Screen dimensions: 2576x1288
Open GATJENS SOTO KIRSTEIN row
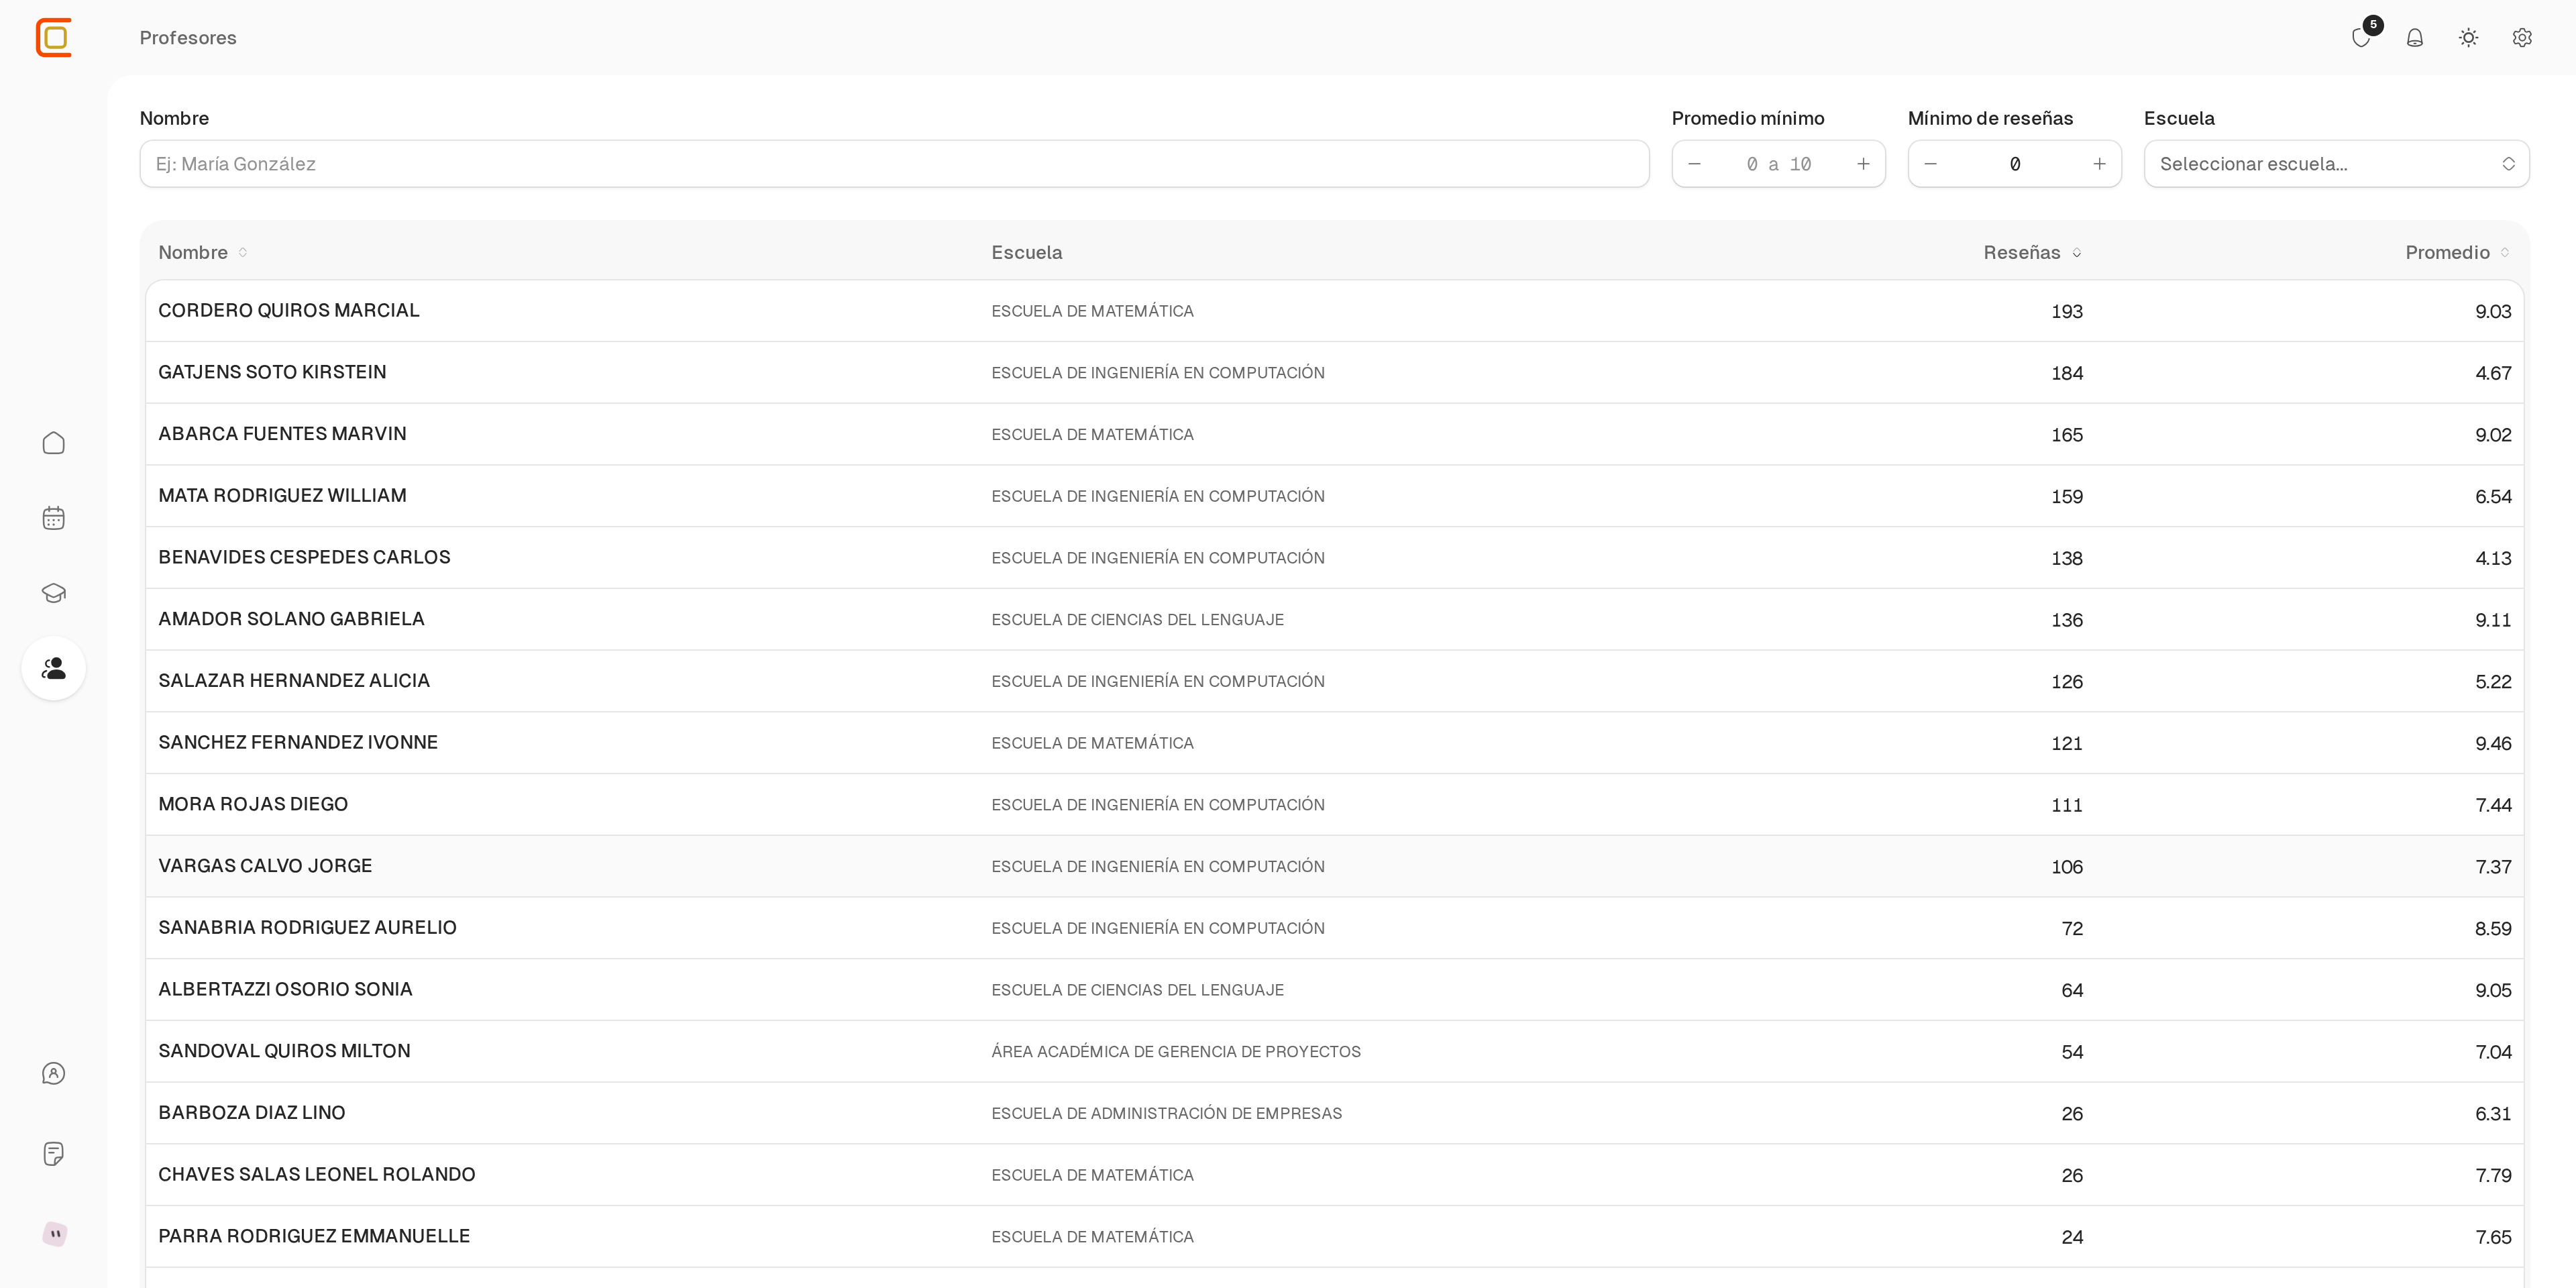[x=1334, y=373]
